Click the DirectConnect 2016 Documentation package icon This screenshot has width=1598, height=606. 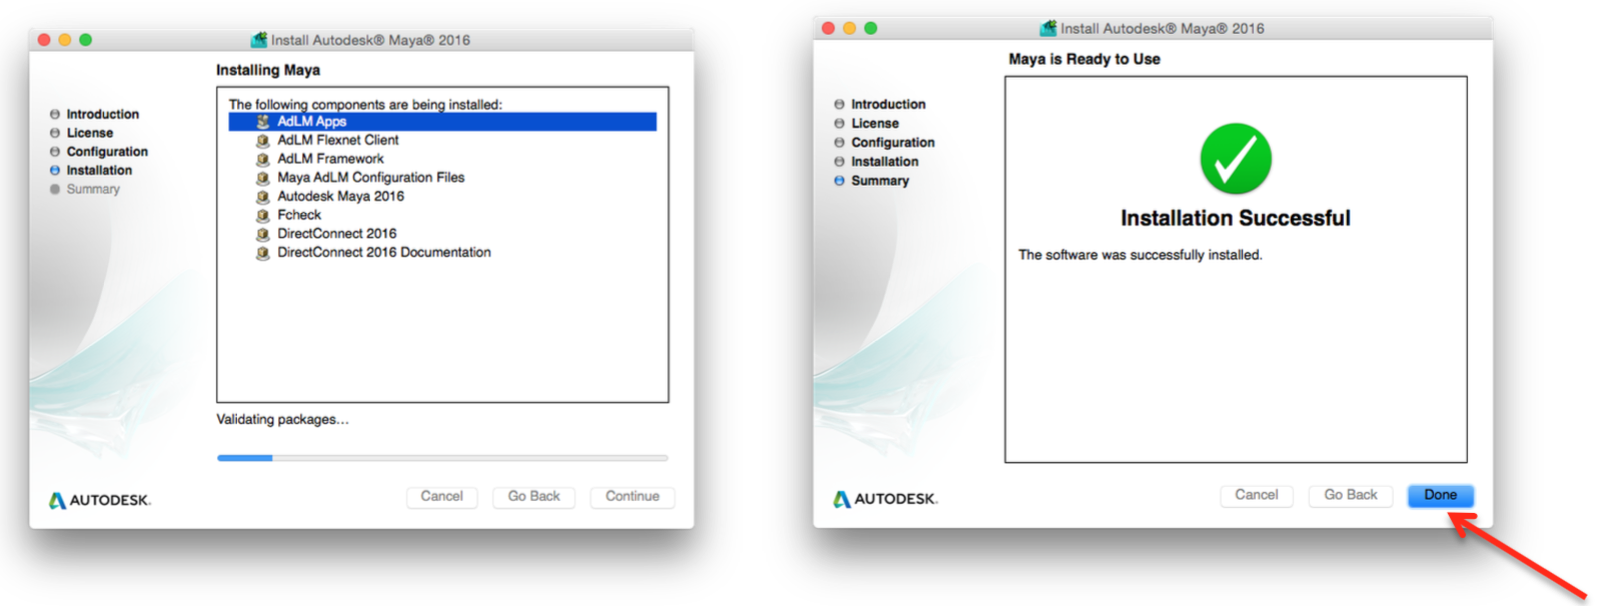[x=263, y=253]
